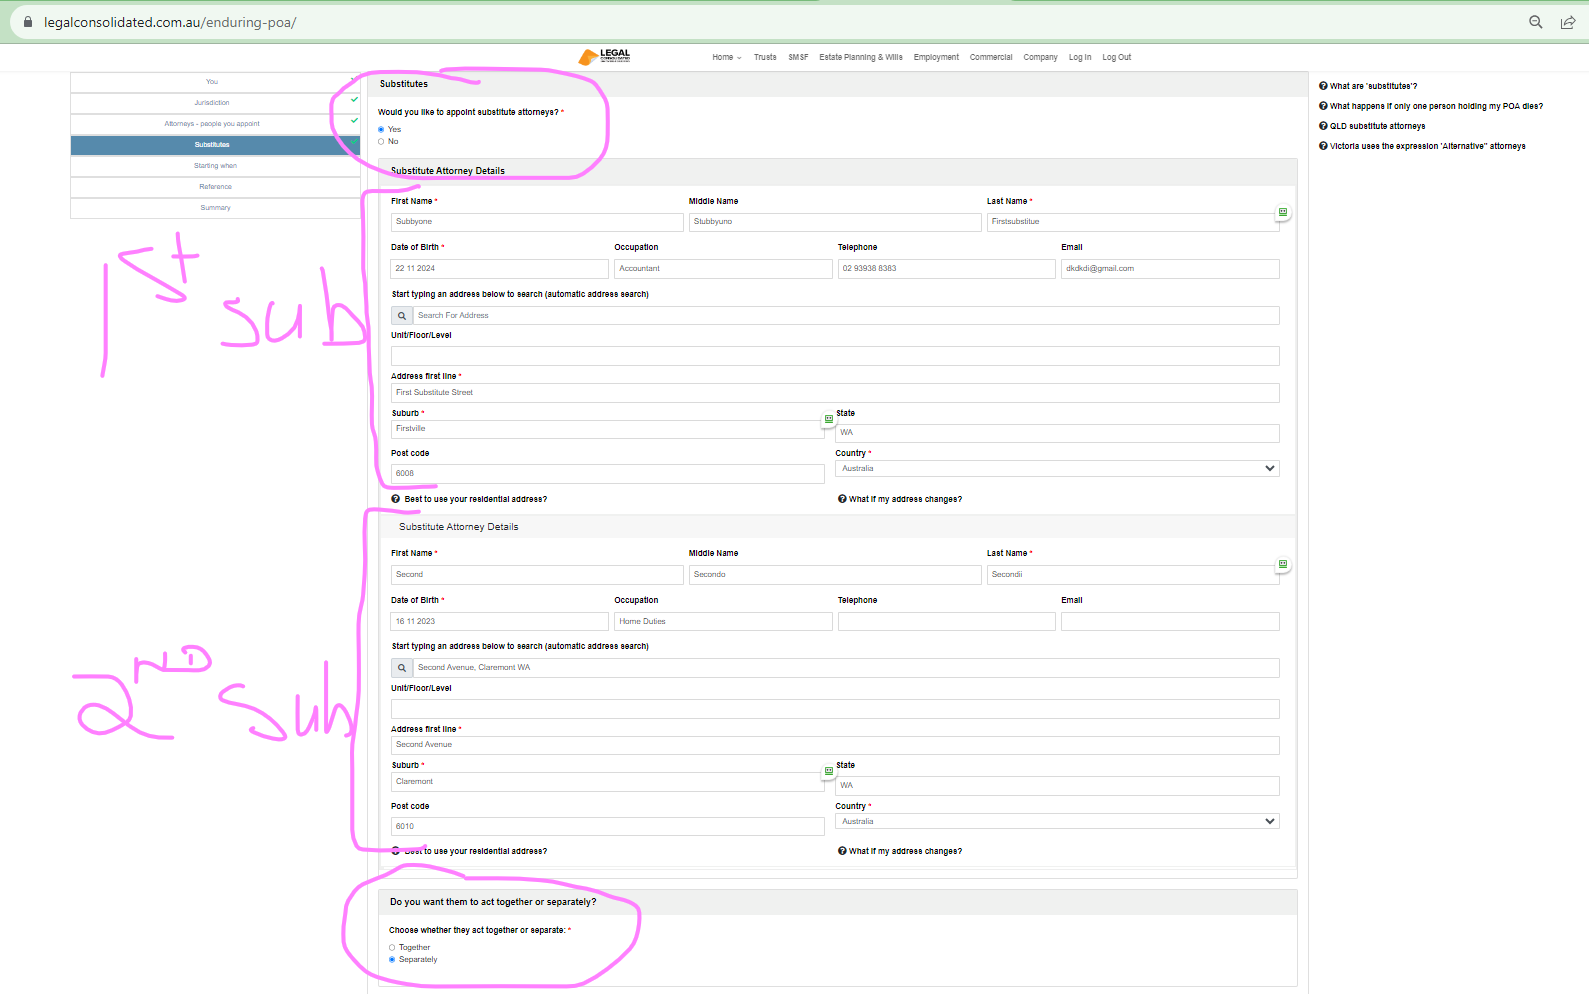Click first substitute's residential address help icon
Viewport: 1589px width, 994px height.
click(x=396, y=499)
